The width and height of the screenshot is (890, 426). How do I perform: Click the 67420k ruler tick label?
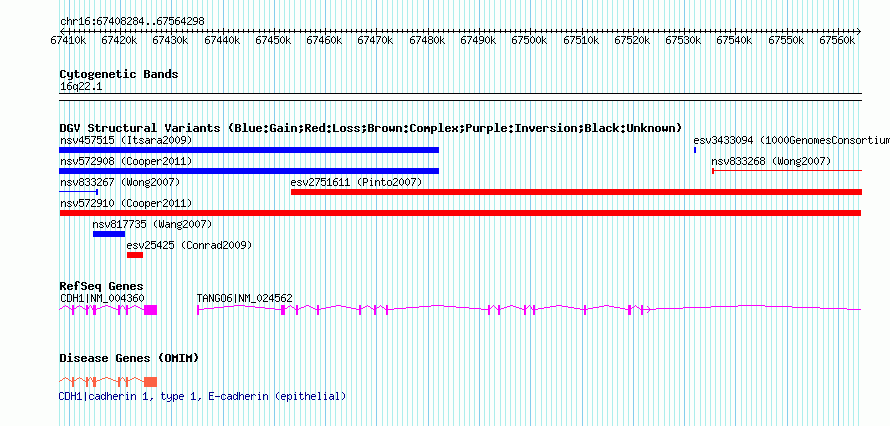click(x=120, y=40)
